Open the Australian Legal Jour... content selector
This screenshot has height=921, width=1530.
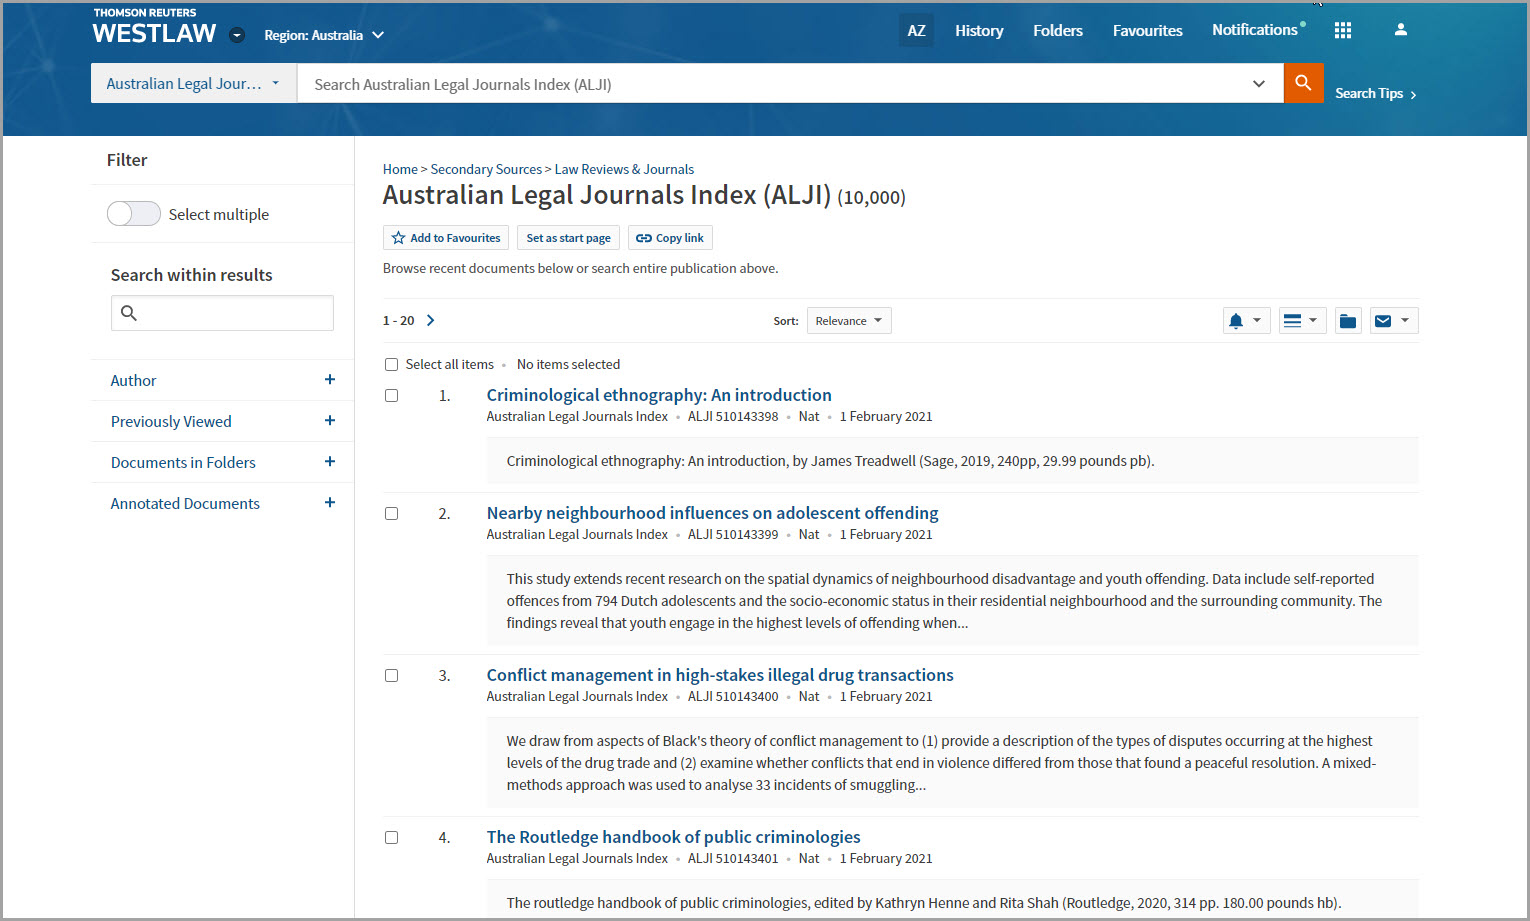coord(194,84)
